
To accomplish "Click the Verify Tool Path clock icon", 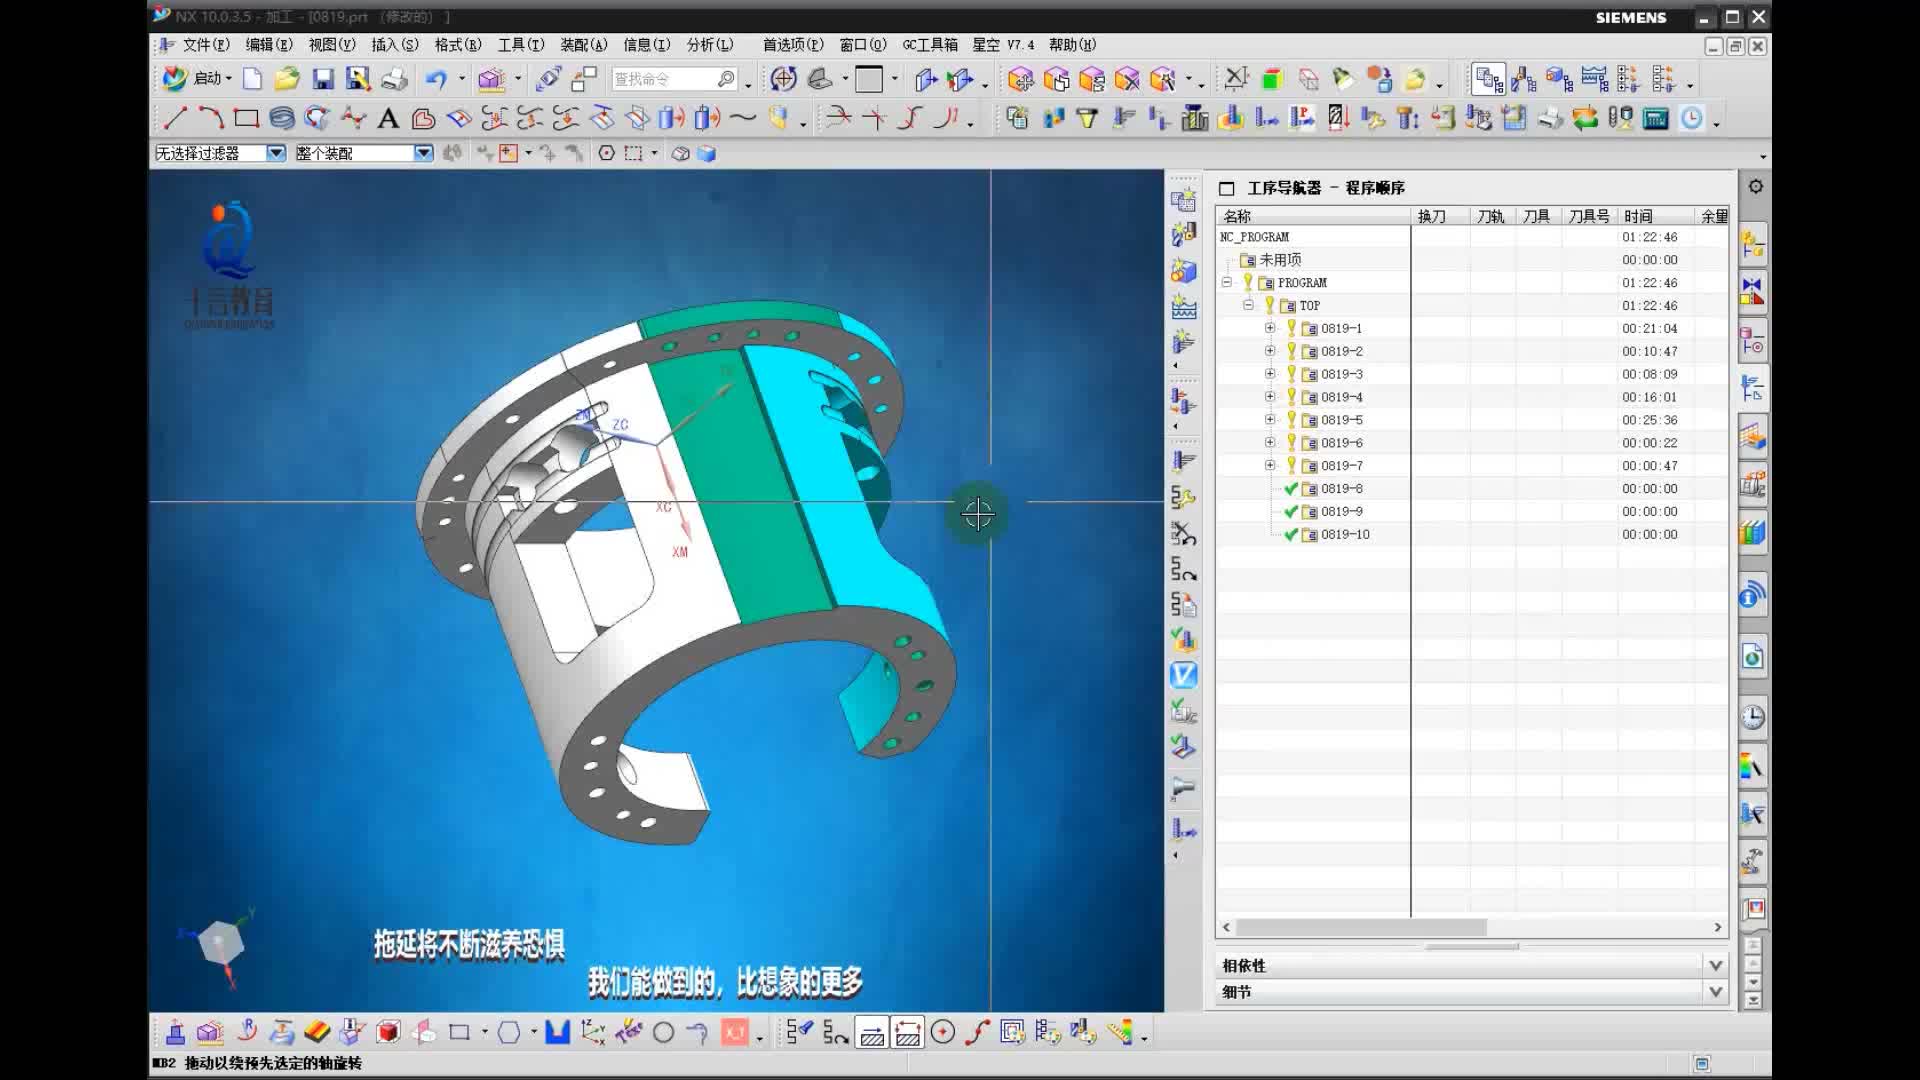I will [1691, 119].
